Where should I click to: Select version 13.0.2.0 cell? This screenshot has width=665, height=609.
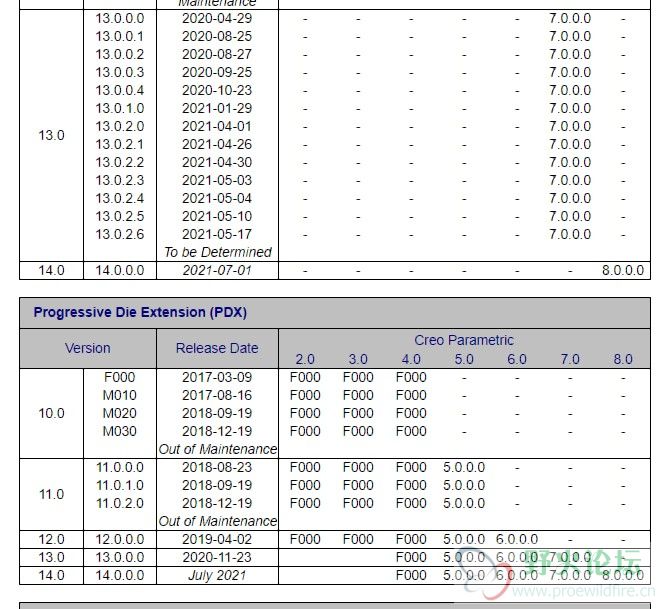click(120, 126)
